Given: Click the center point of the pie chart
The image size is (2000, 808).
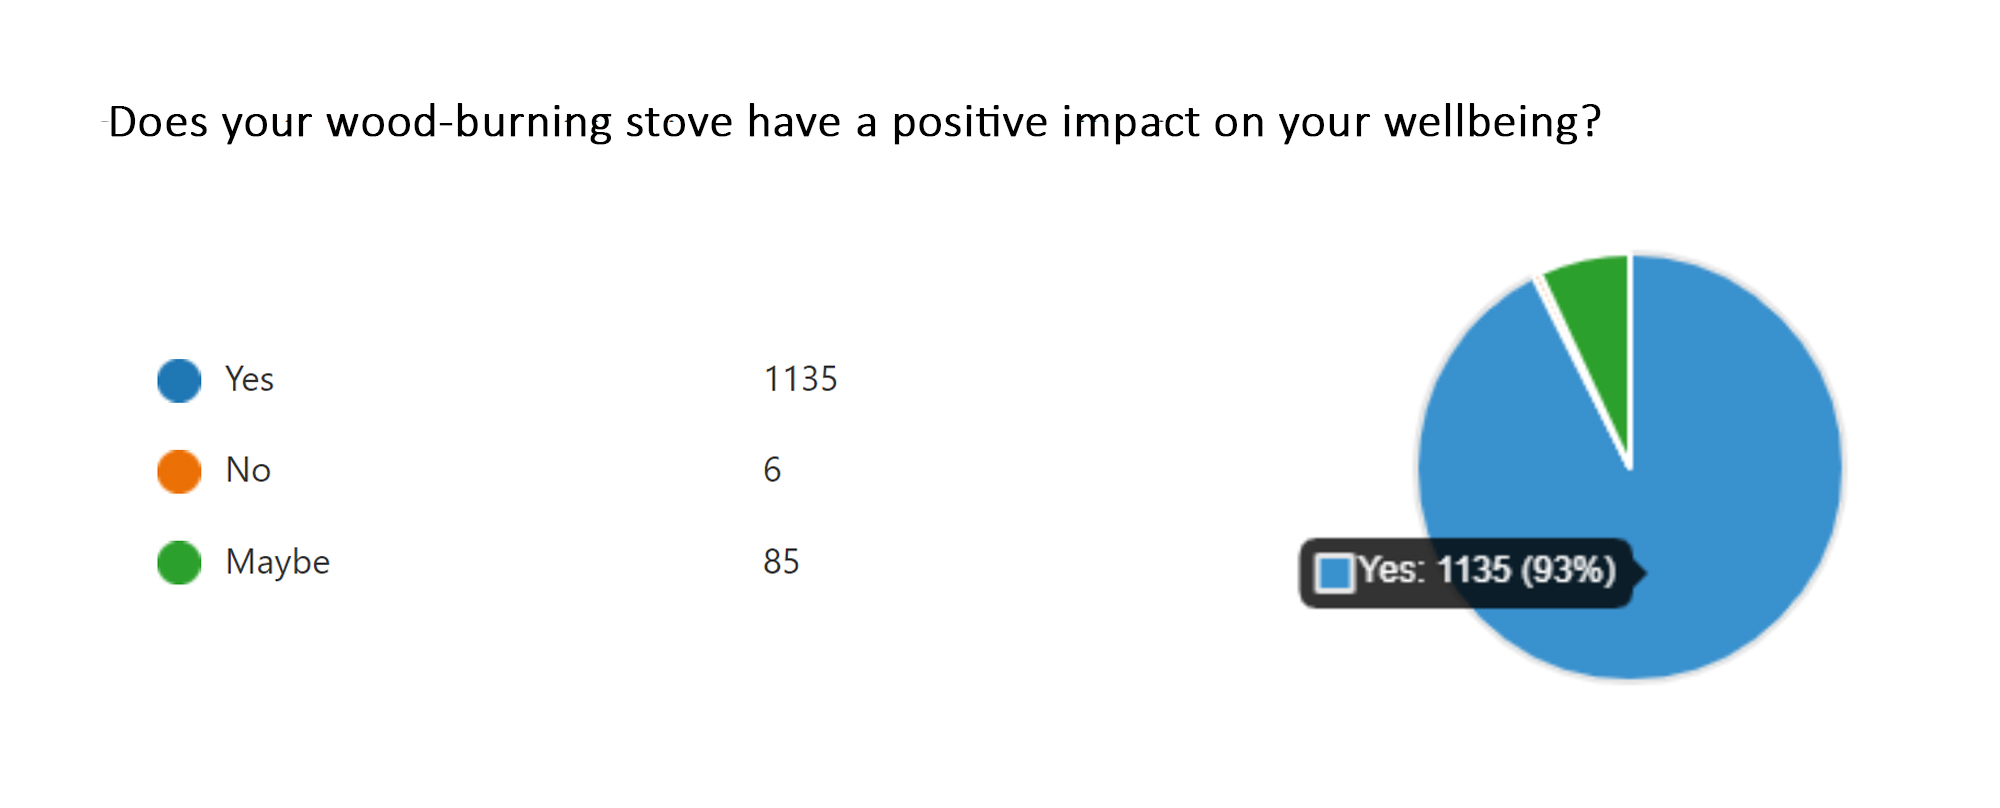Looking at the screenshot, I should (x=1630, y=468).
